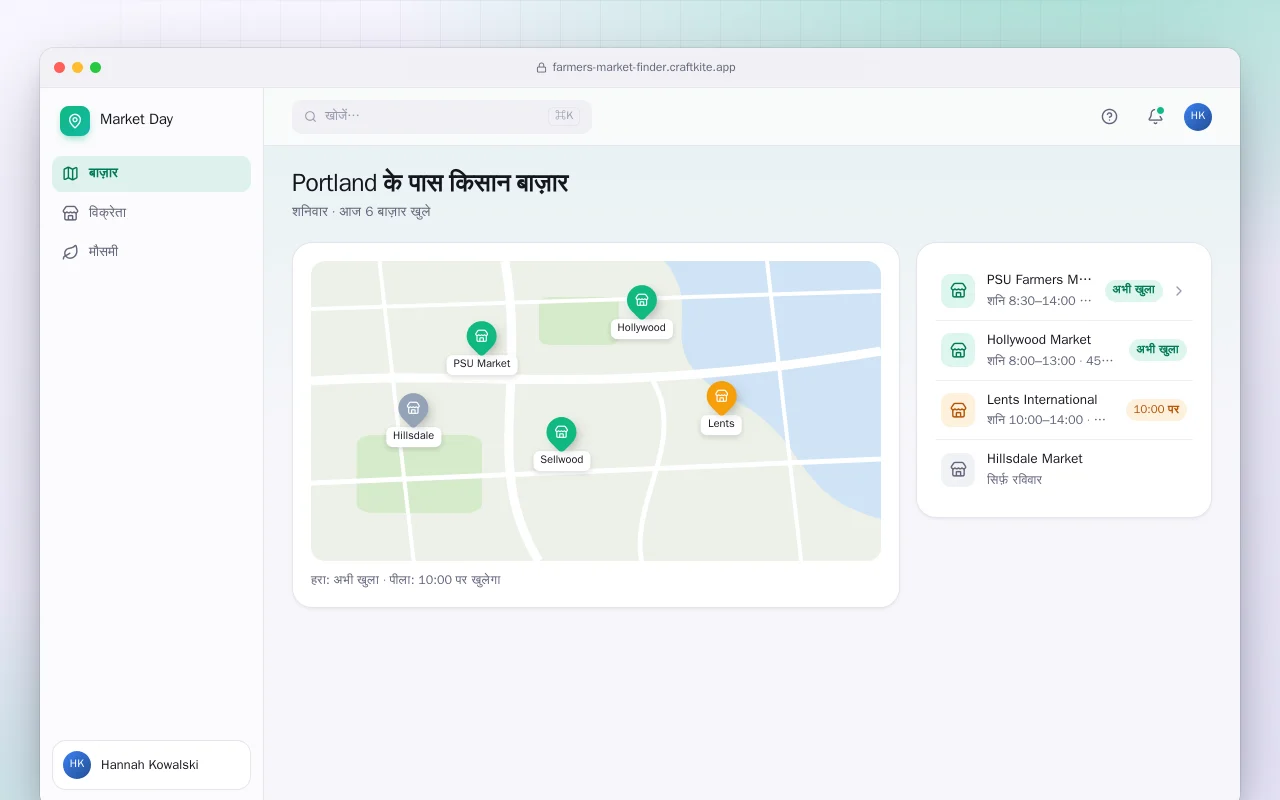Viewport: 1280px width, 800px height.
Task: Select the Sellwood map pin
Action: point(561,434)
